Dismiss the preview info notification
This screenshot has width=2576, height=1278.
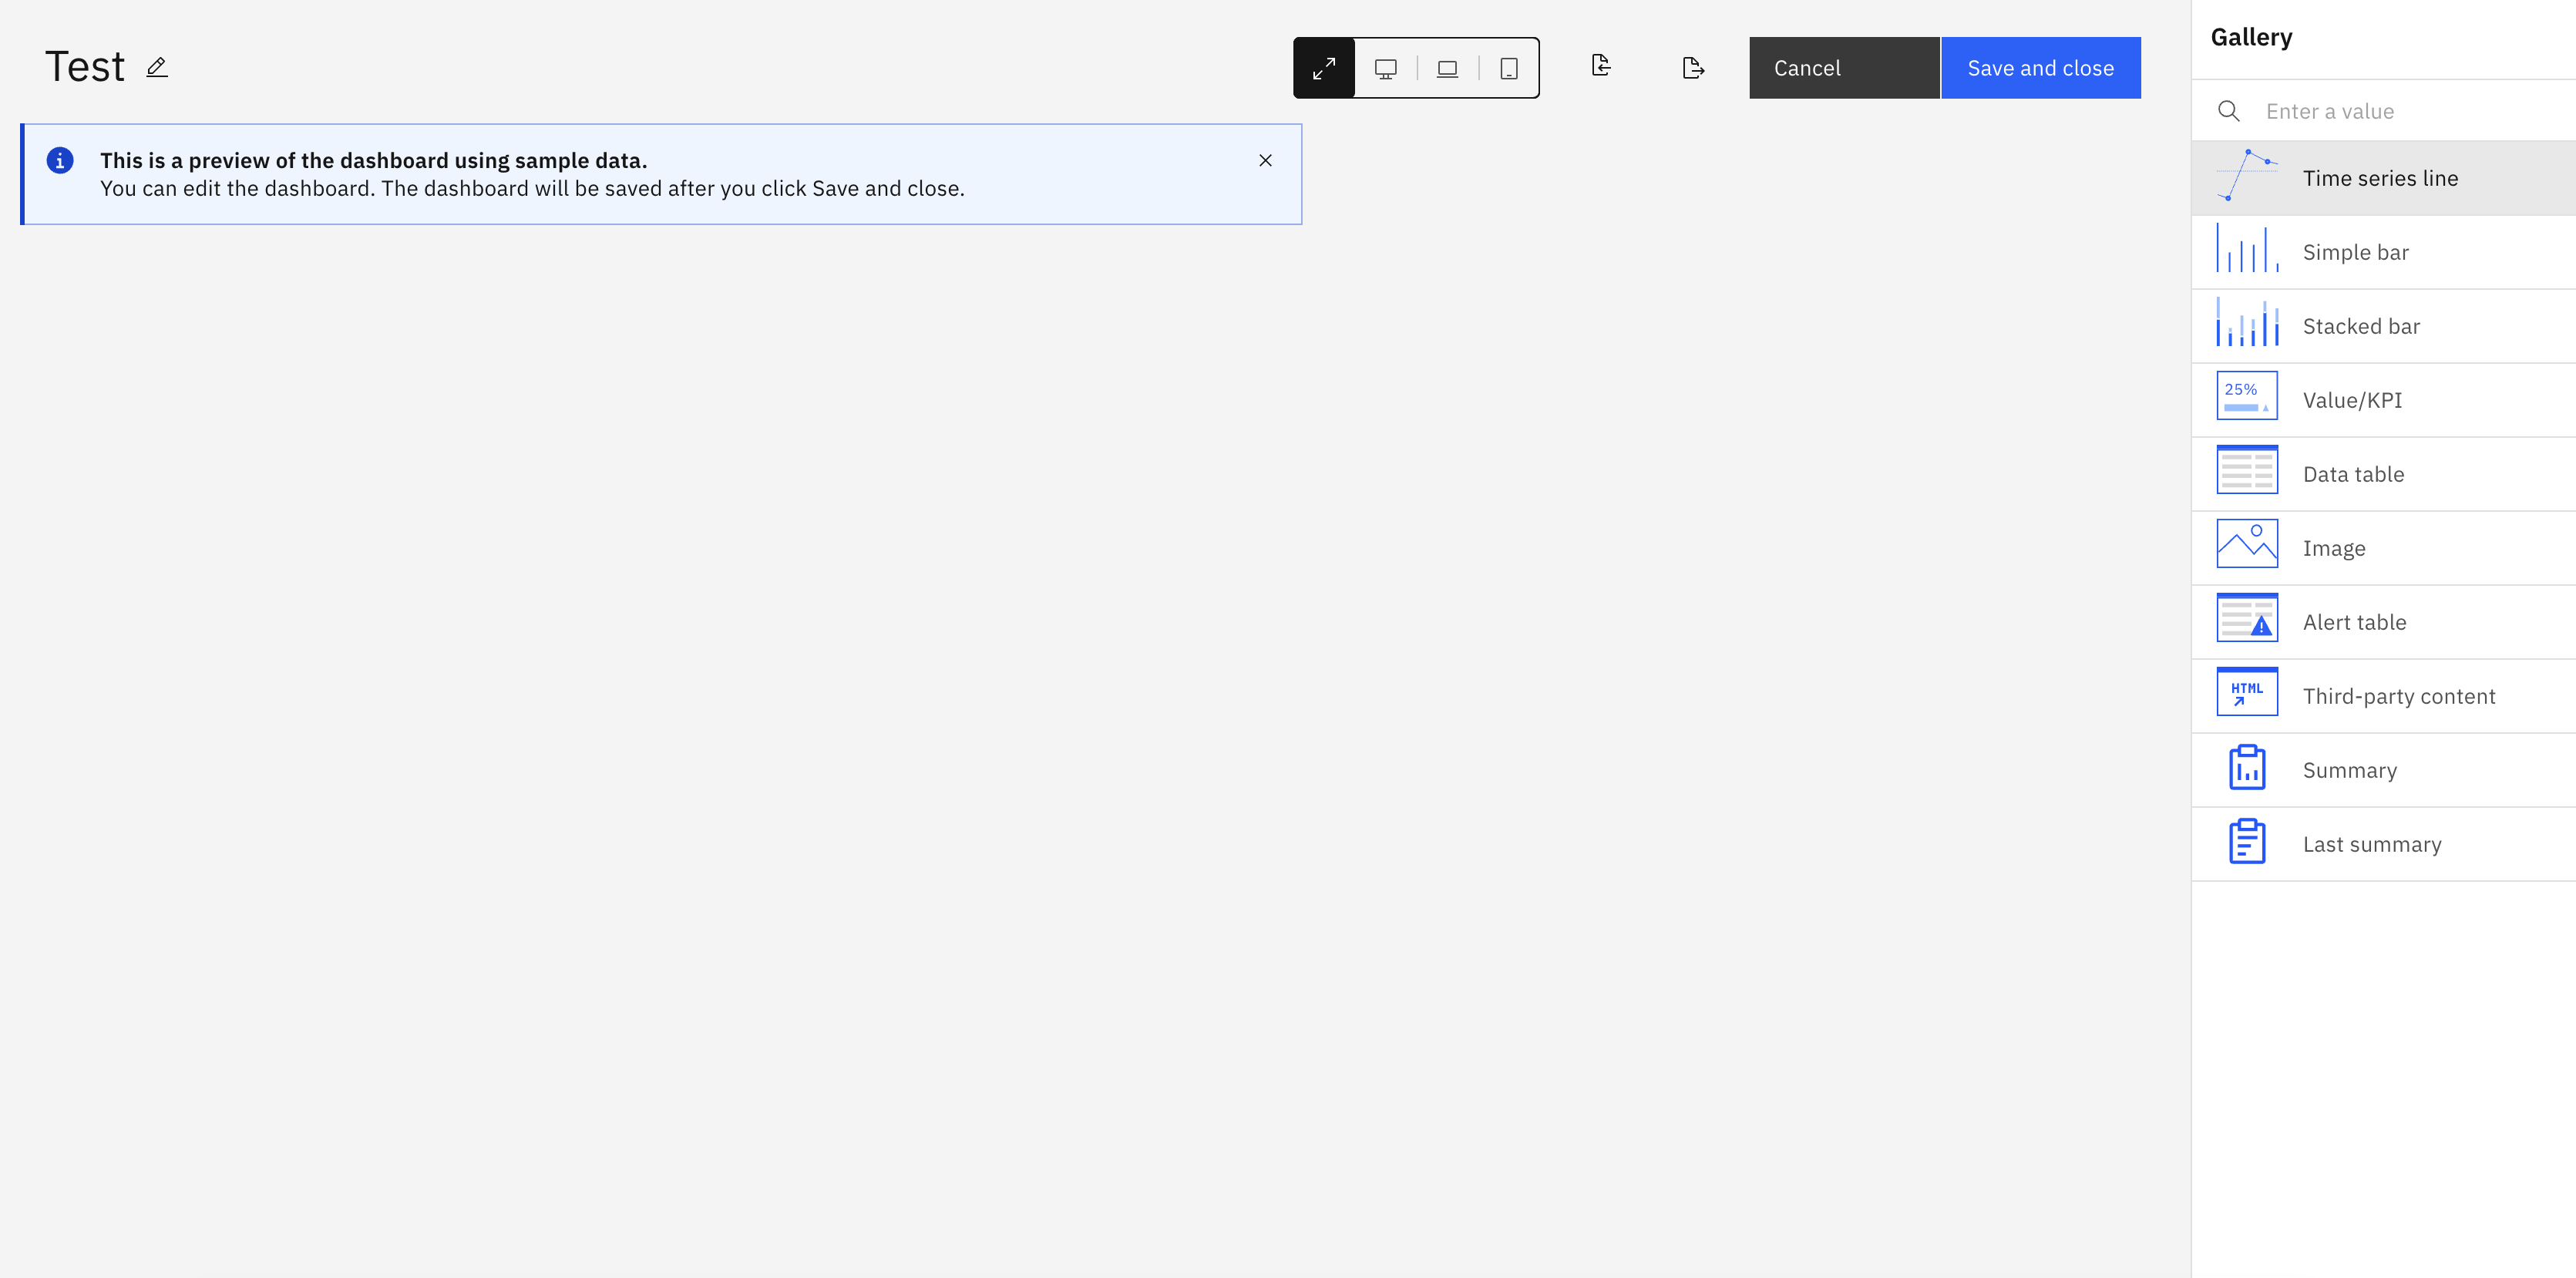coord(1265,160)
